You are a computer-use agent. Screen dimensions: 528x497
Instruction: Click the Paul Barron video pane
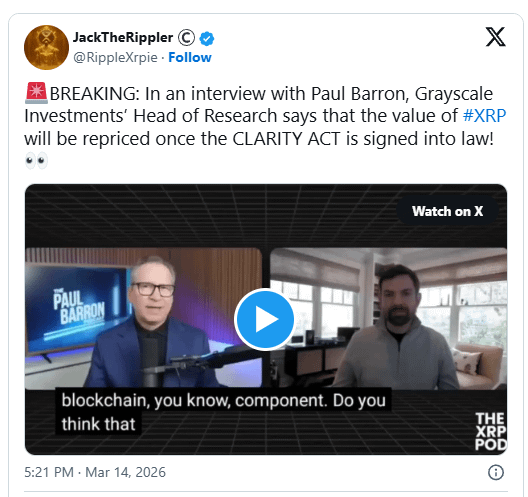(143, 319)
